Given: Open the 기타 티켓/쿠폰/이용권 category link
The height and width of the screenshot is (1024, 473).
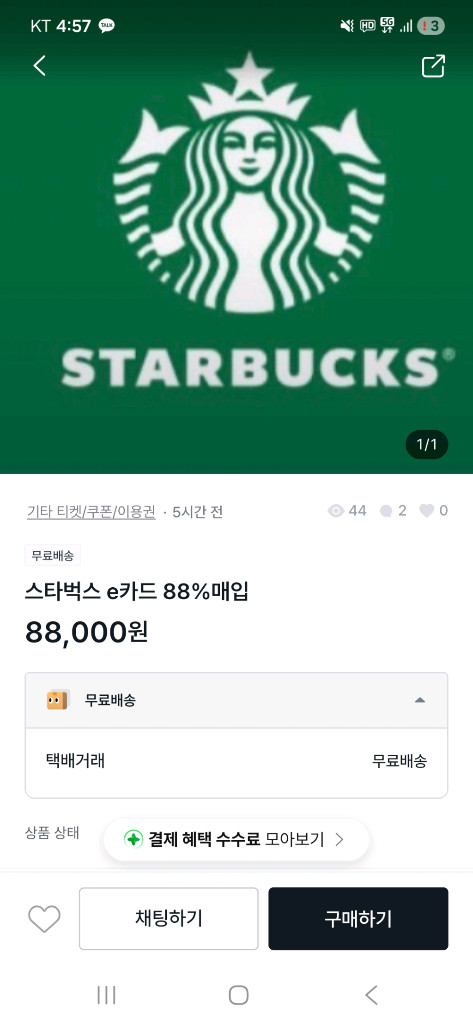Looking at the screenshot, I should click(91, 511).
